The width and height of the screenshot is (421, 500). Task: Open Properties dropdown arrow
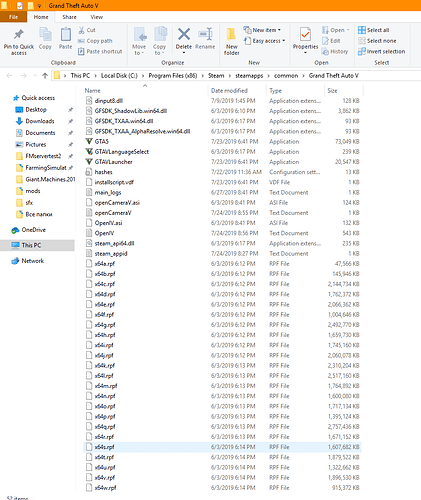(x=305, y=52)
